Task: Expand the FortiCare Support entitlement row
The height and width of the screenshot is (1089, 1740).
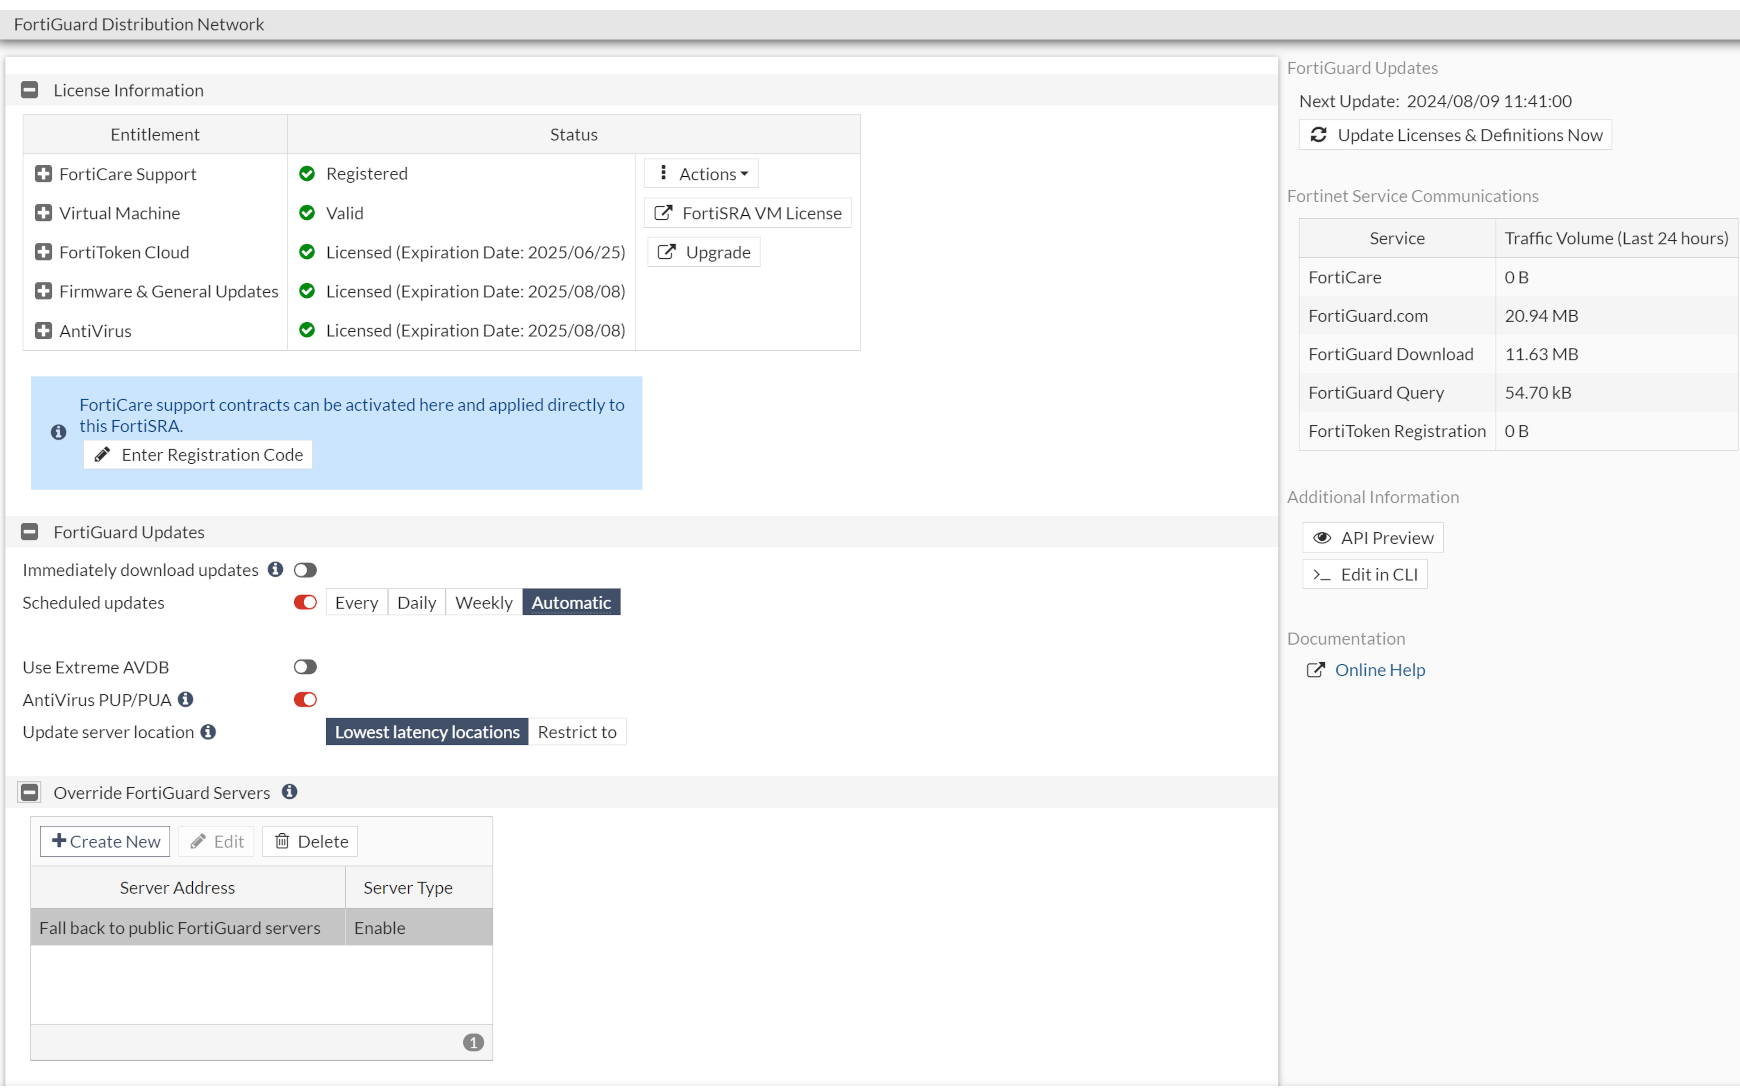Action: click(44, 174)
